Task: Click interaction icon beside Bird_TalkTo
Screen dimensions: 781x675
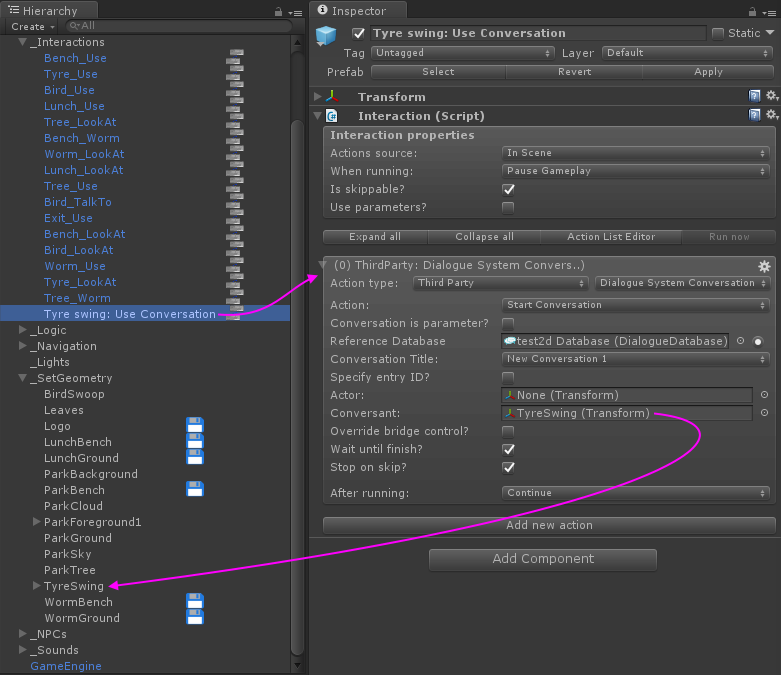Action: point(235,202)
